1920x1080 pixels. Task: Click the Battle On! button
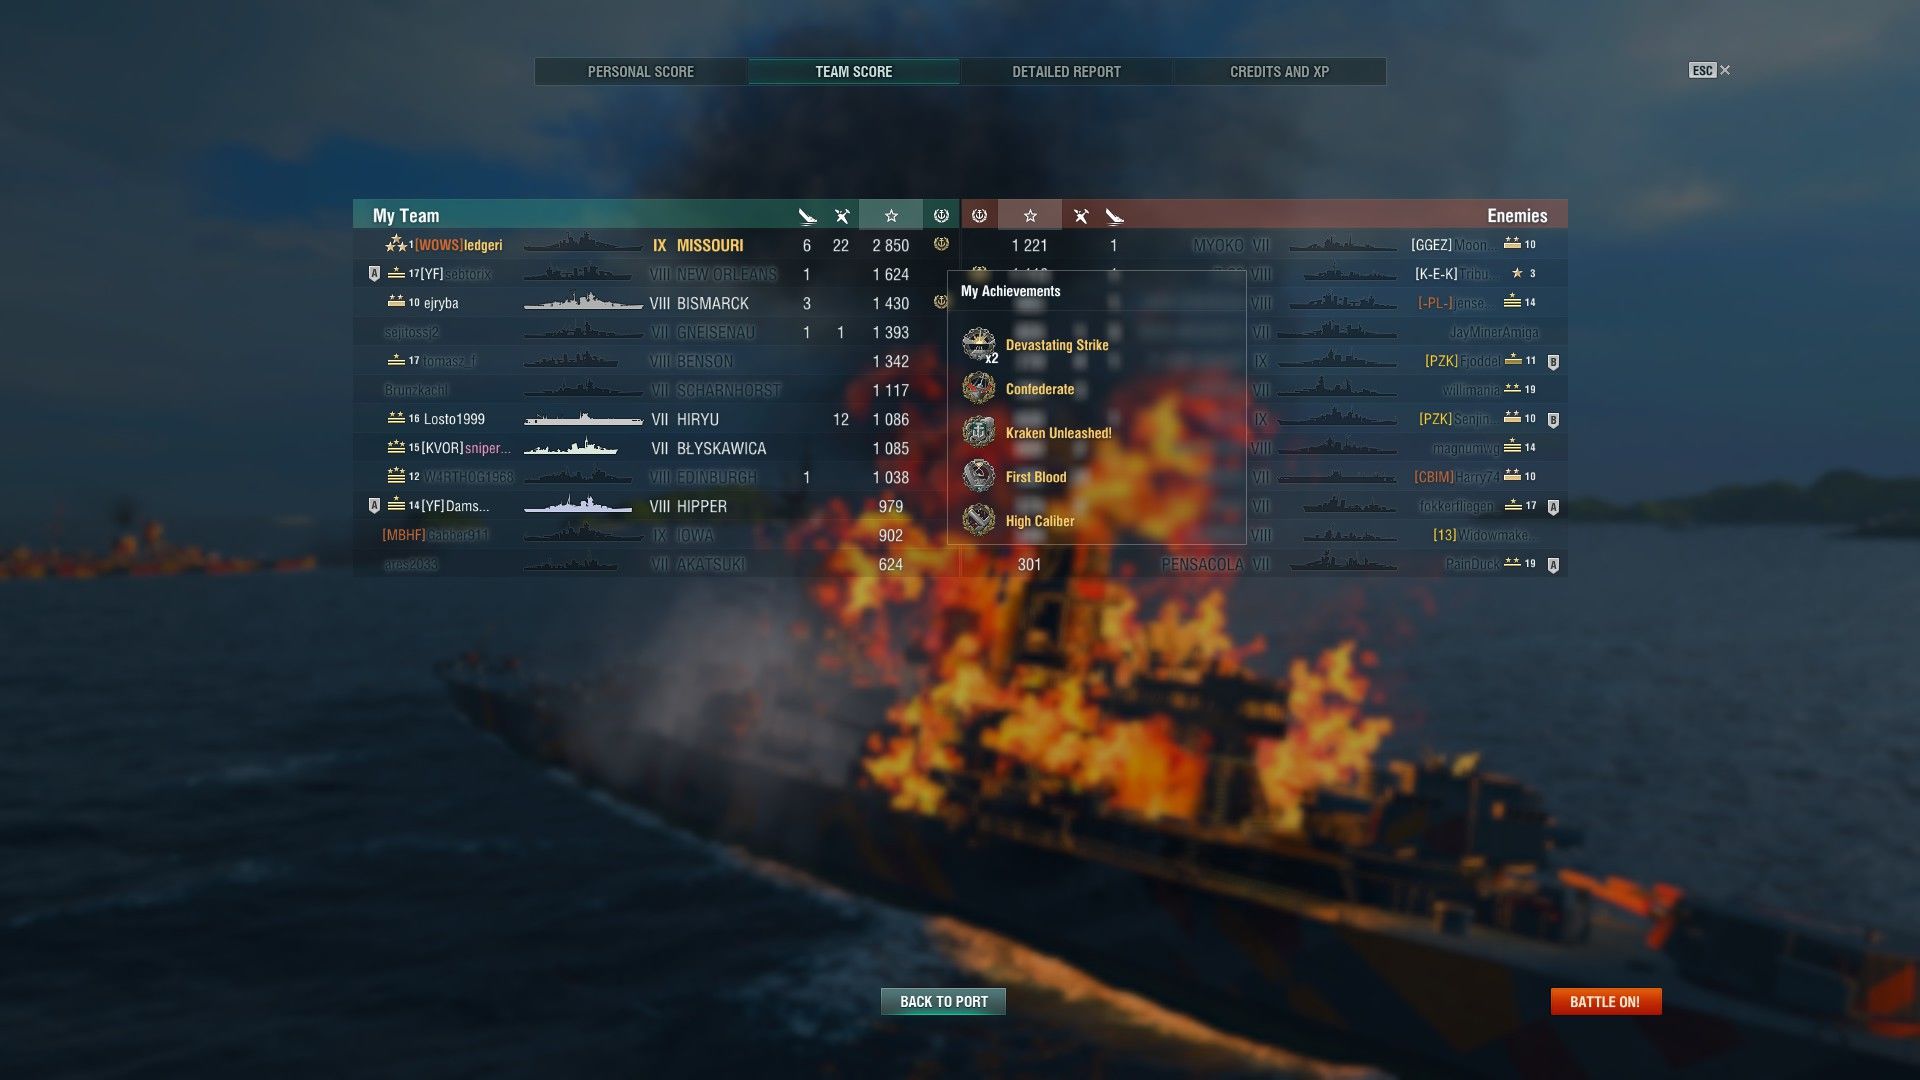pyautogui.click(x=1606, y=1001)
